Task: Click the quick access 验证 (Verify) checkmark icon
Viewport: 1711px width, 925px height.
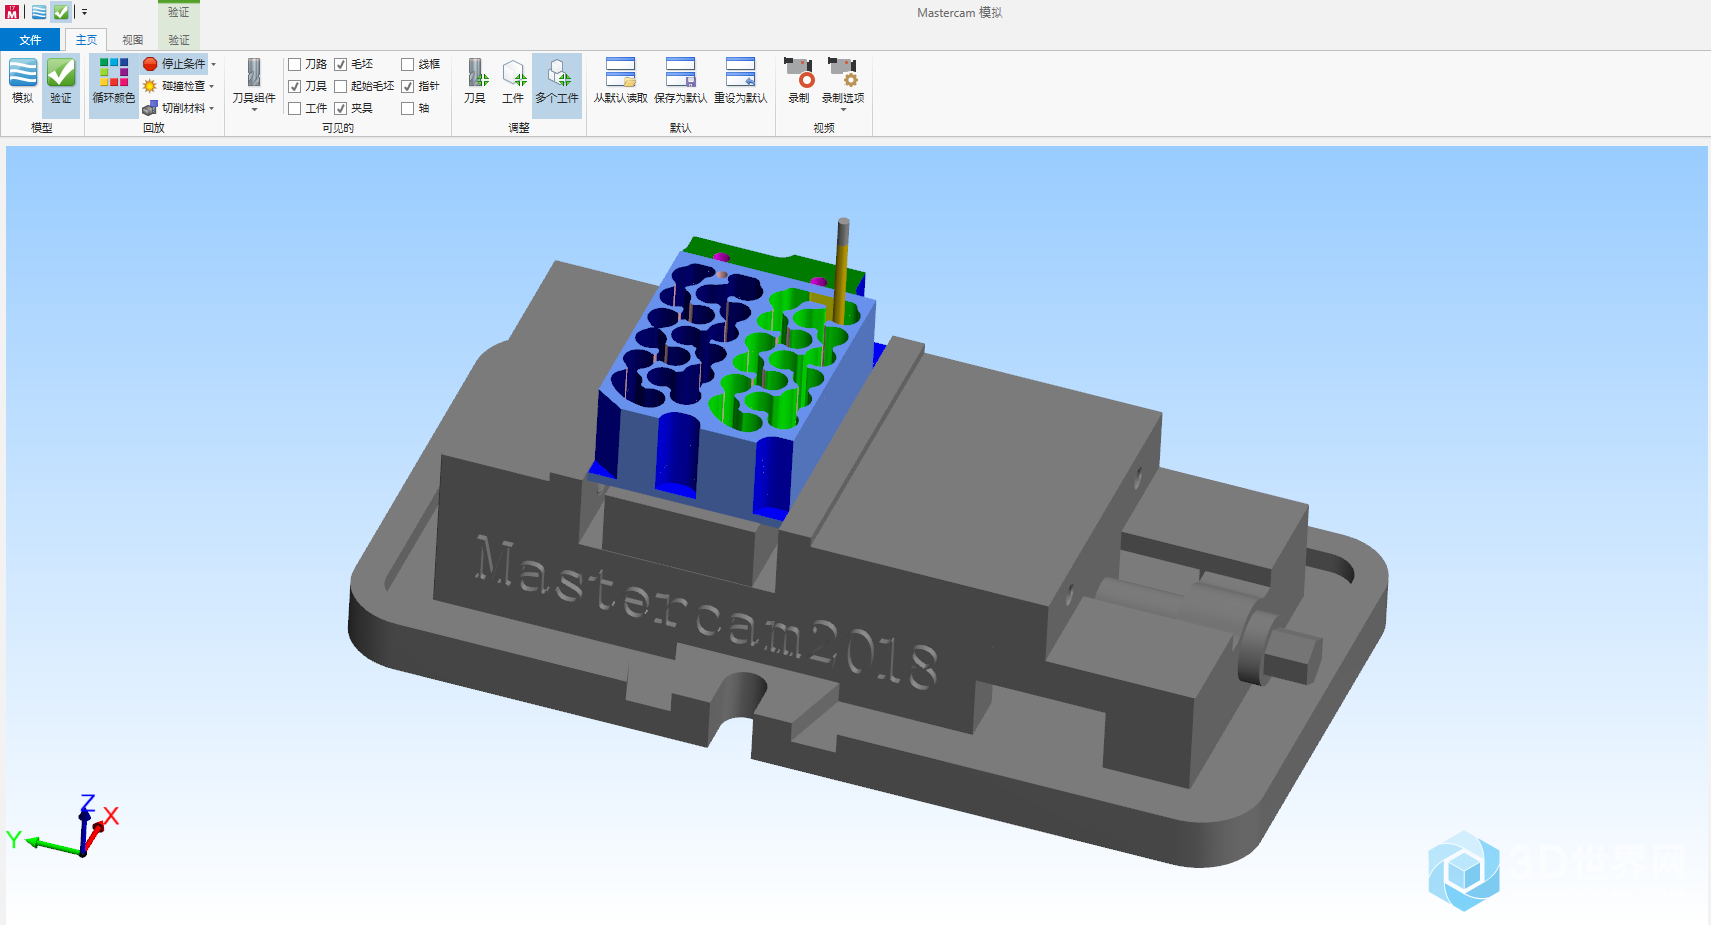Action: [x=61, y=12]
